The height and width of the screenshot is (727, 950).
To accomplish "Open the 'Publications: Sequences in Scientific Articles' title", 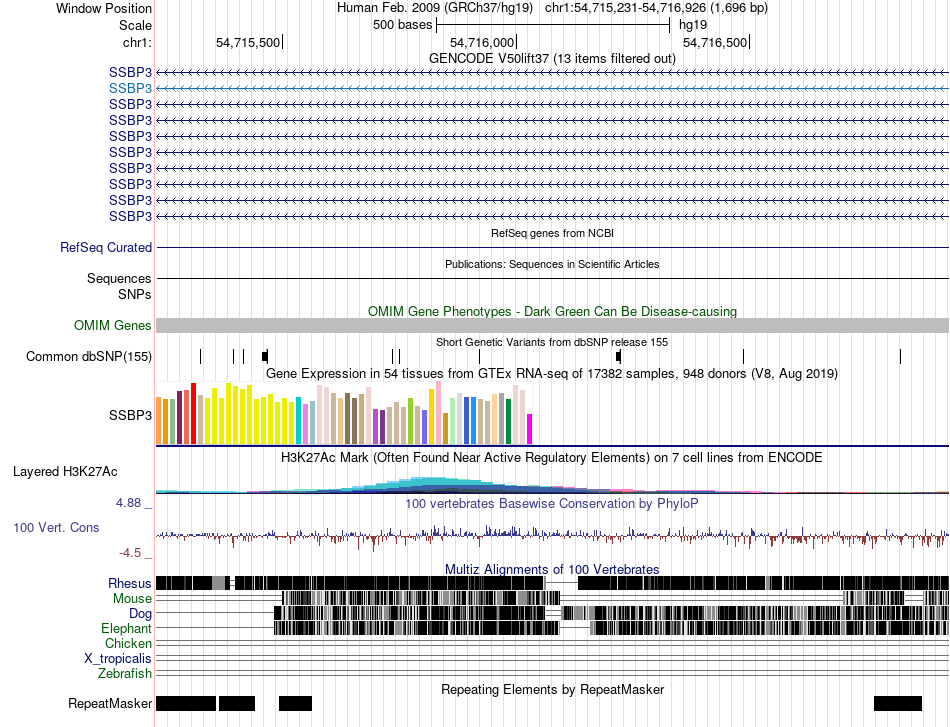I will 552,264.
